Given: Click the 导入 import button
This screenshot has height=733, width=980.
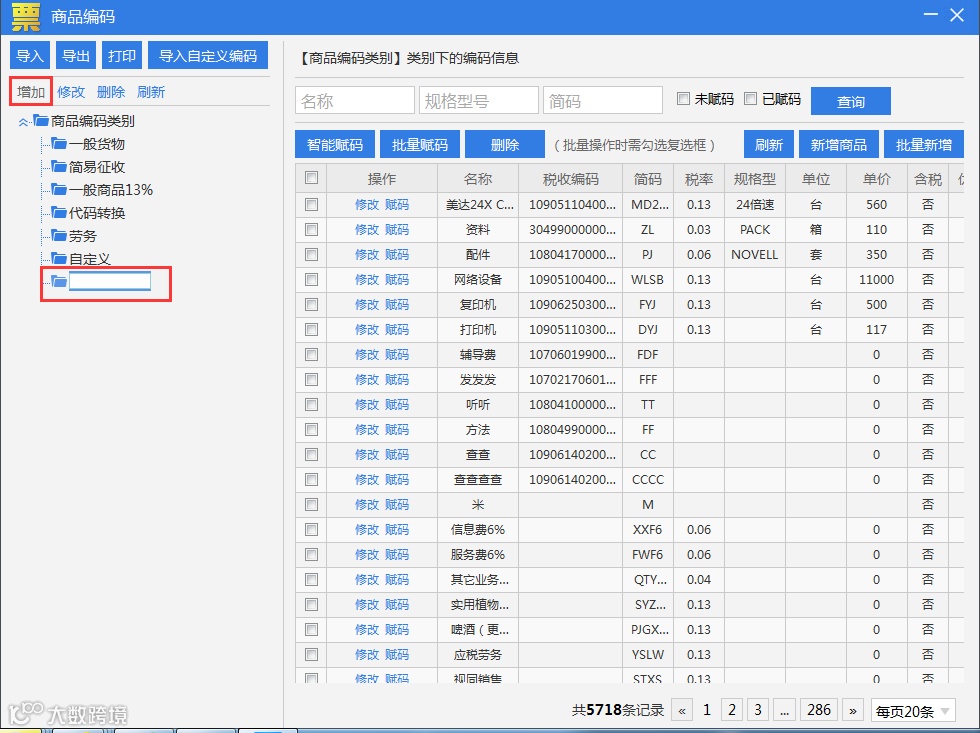Looking at the screenshot, I should tap(29, 56).
